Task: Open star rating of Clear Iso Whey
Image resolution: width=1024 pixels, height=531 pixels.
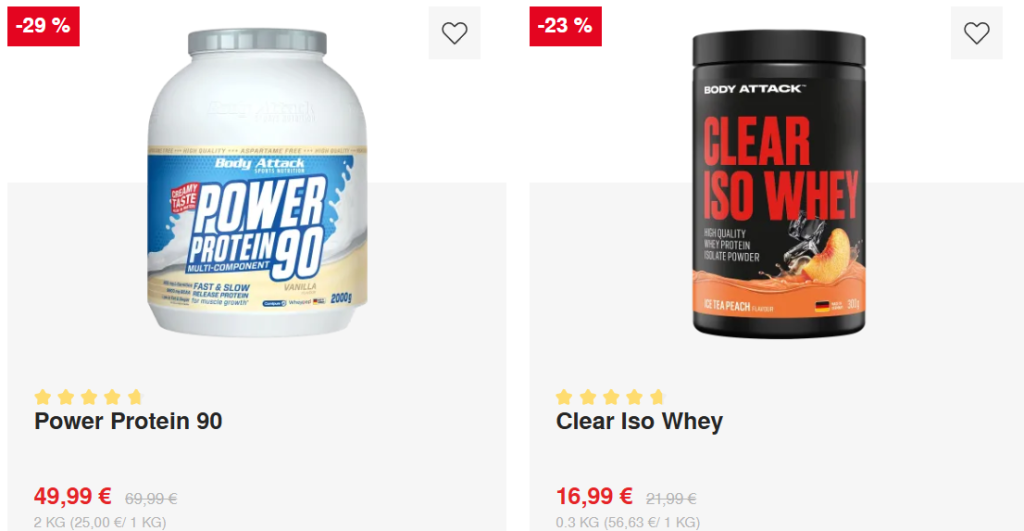Action: click(610, 396)
